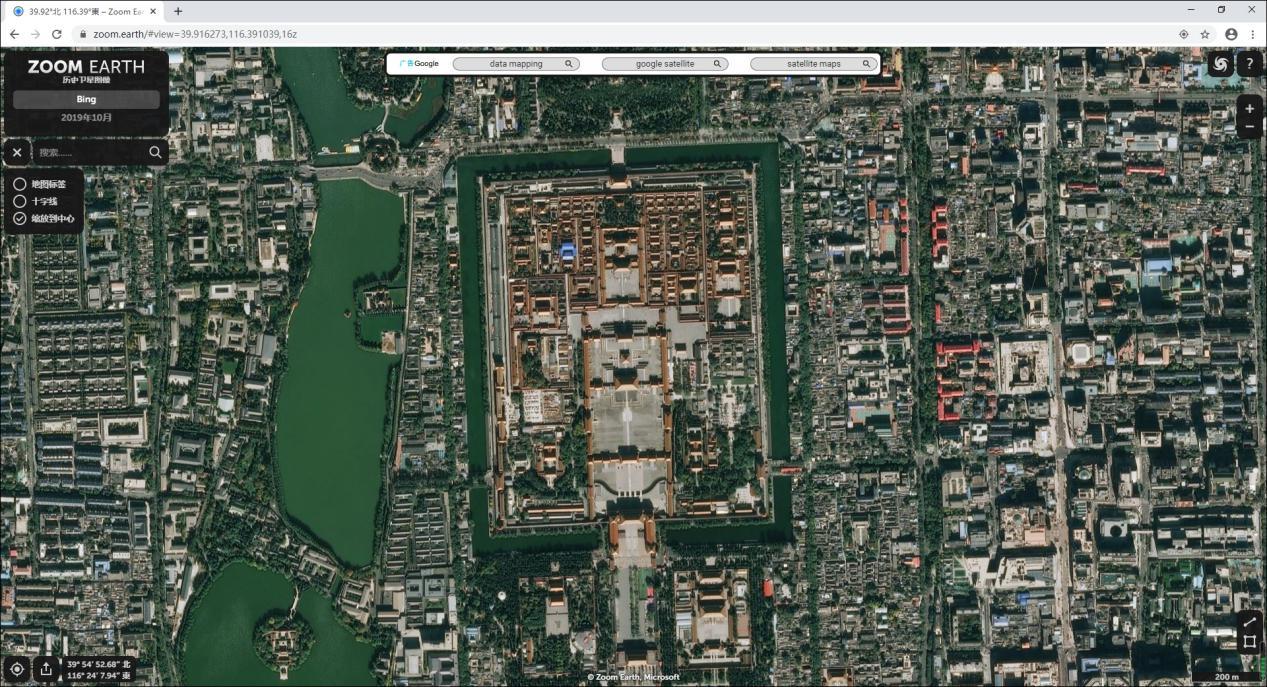The height and width of the screenshot is (687, 1267).
Task: Zoom in using the plus icon
Action: coord(1249,107)
